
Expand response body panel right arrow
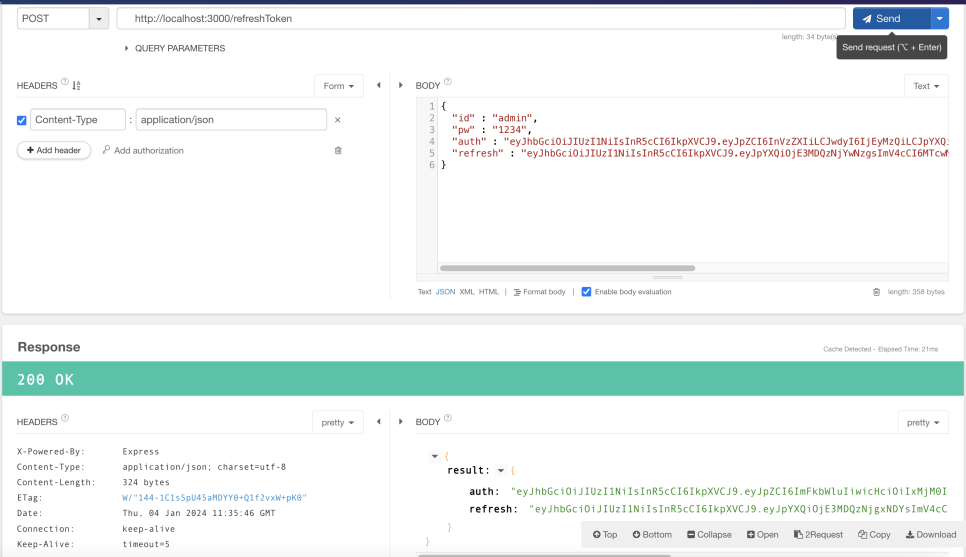coord(400,422)
